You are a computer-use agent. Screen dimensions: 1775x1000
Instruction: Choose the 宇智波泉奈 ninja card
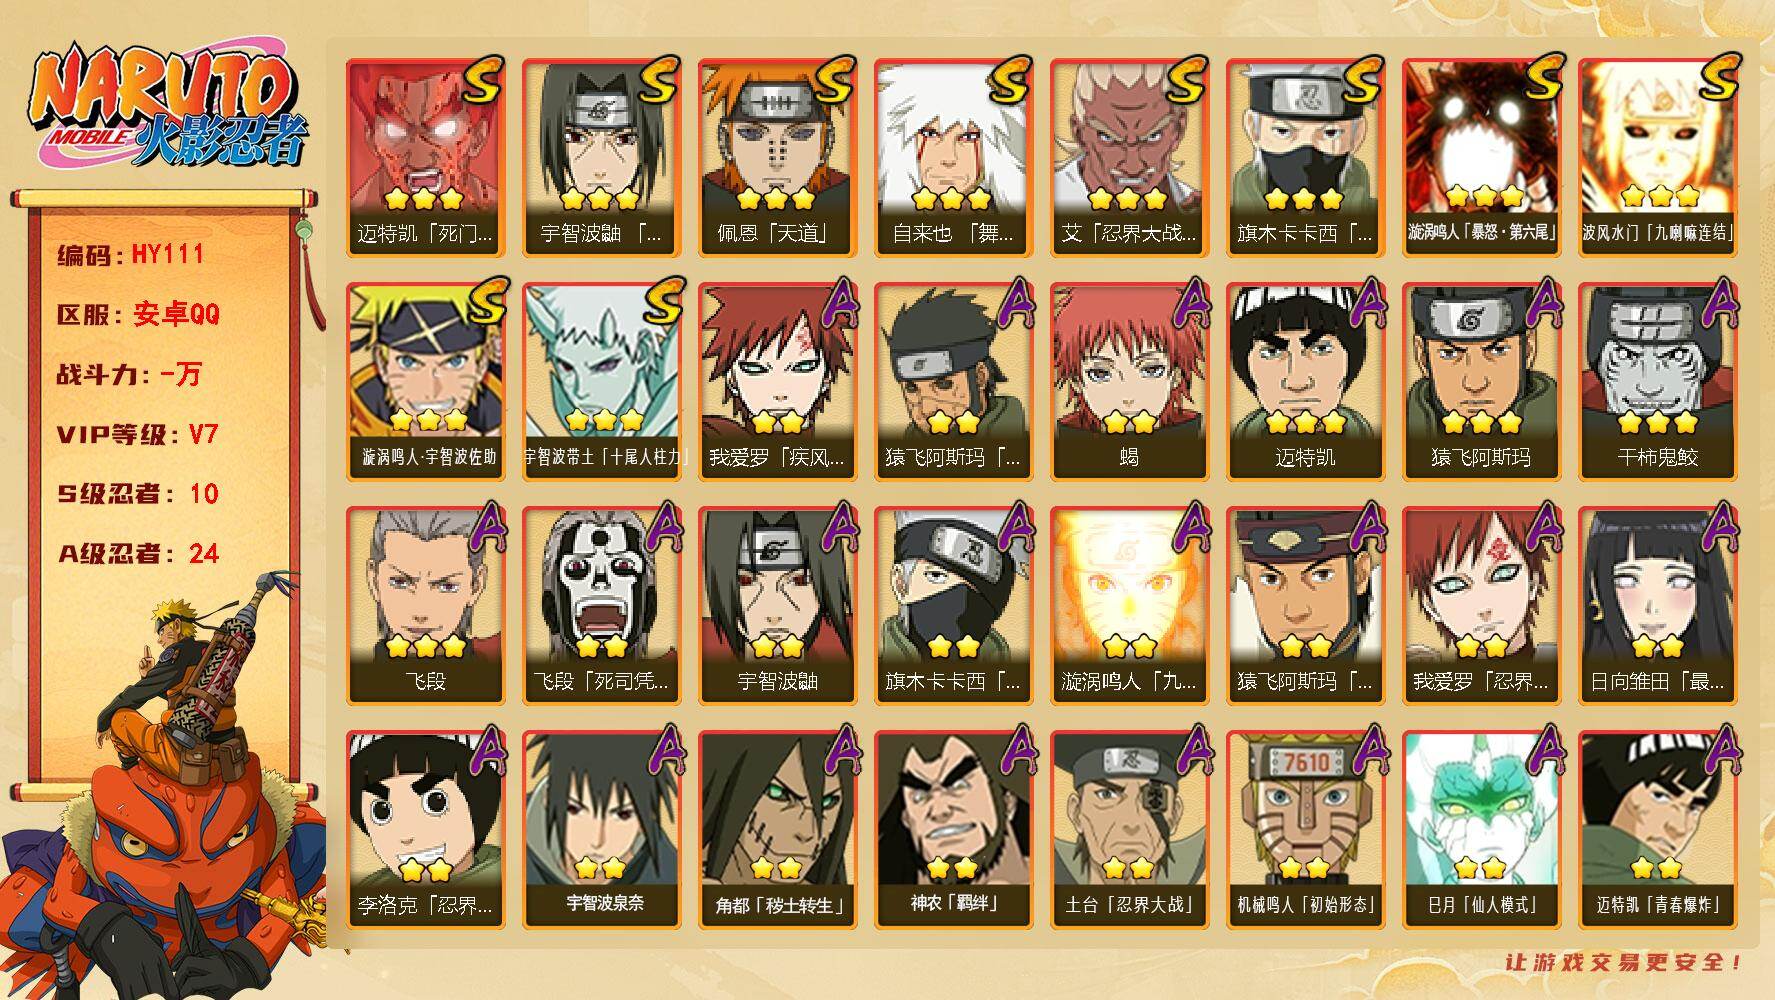pos(601,829)
